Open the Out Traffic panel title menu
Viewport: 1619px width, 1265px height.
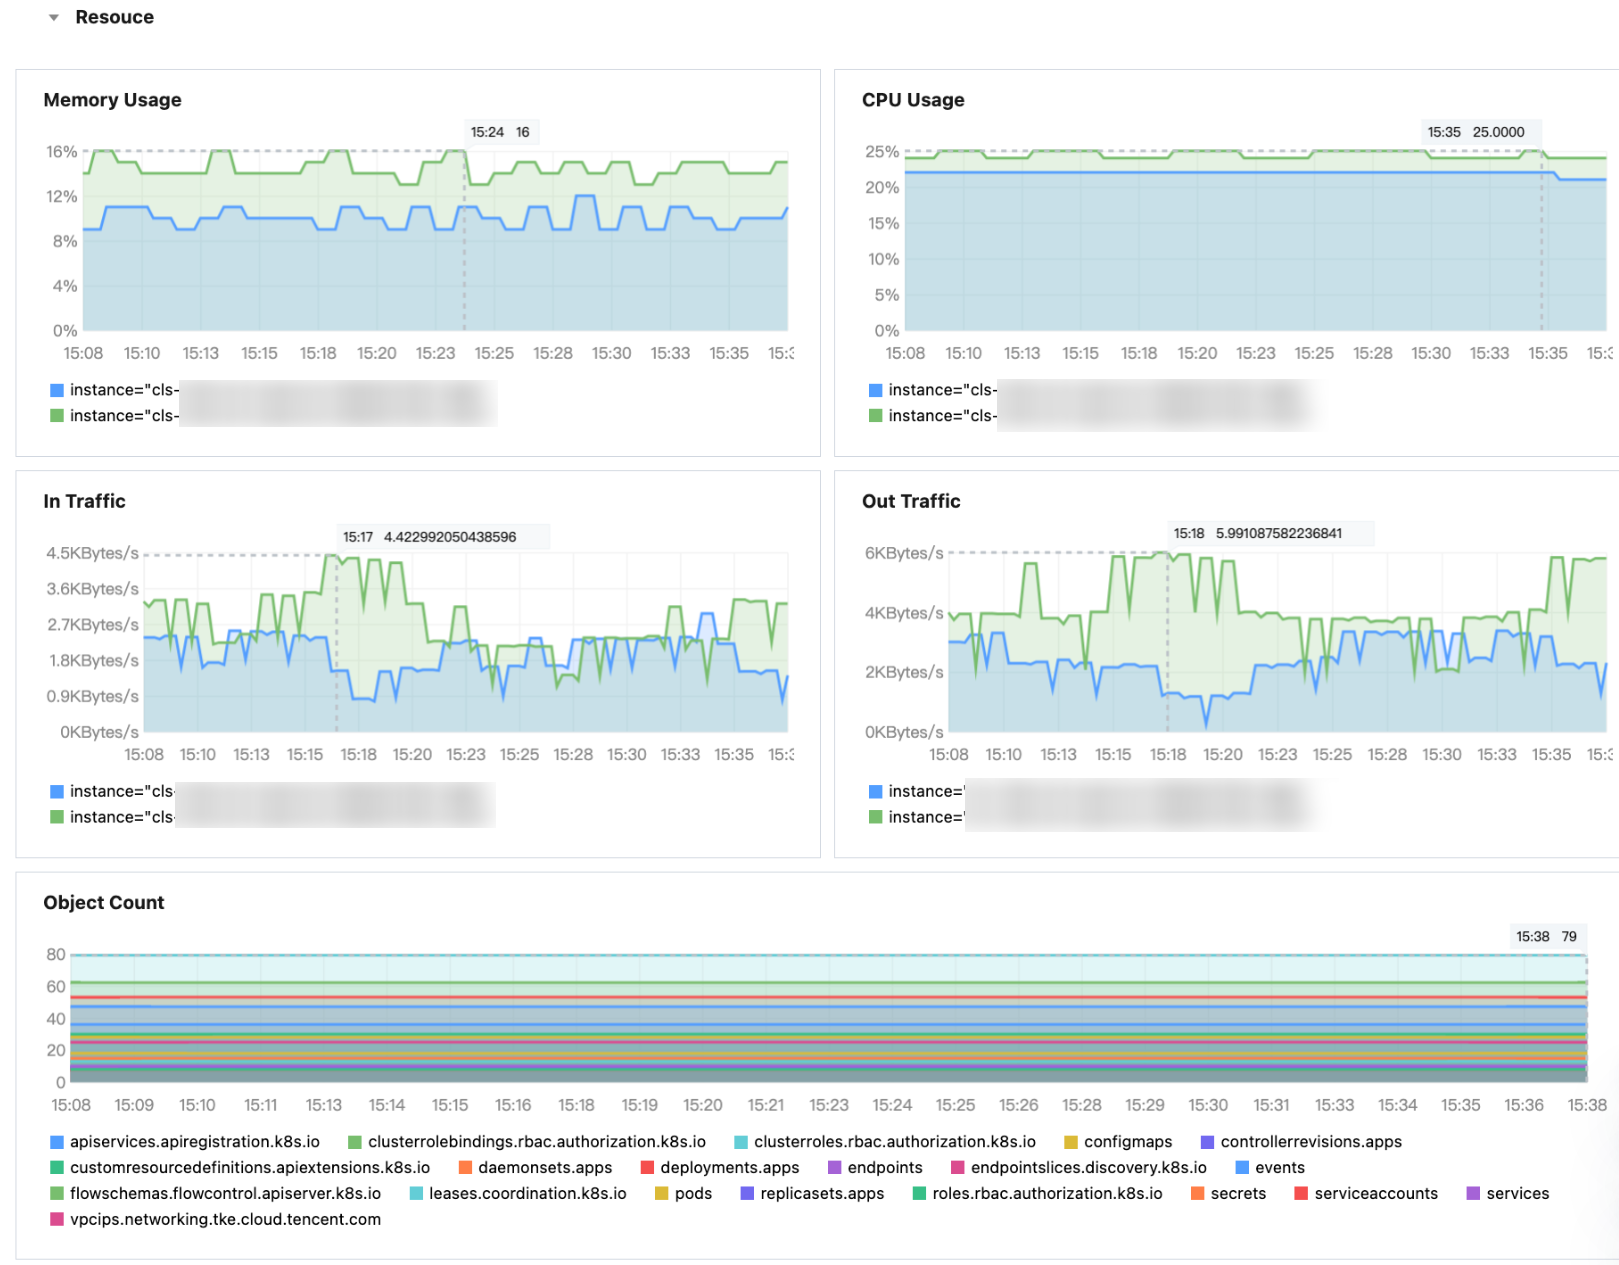coord(911,501)
